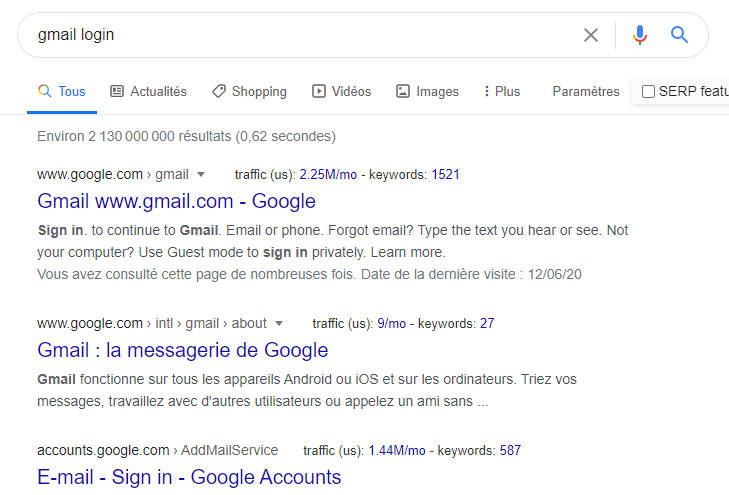Switch to the Tous tab

(62, 91)
